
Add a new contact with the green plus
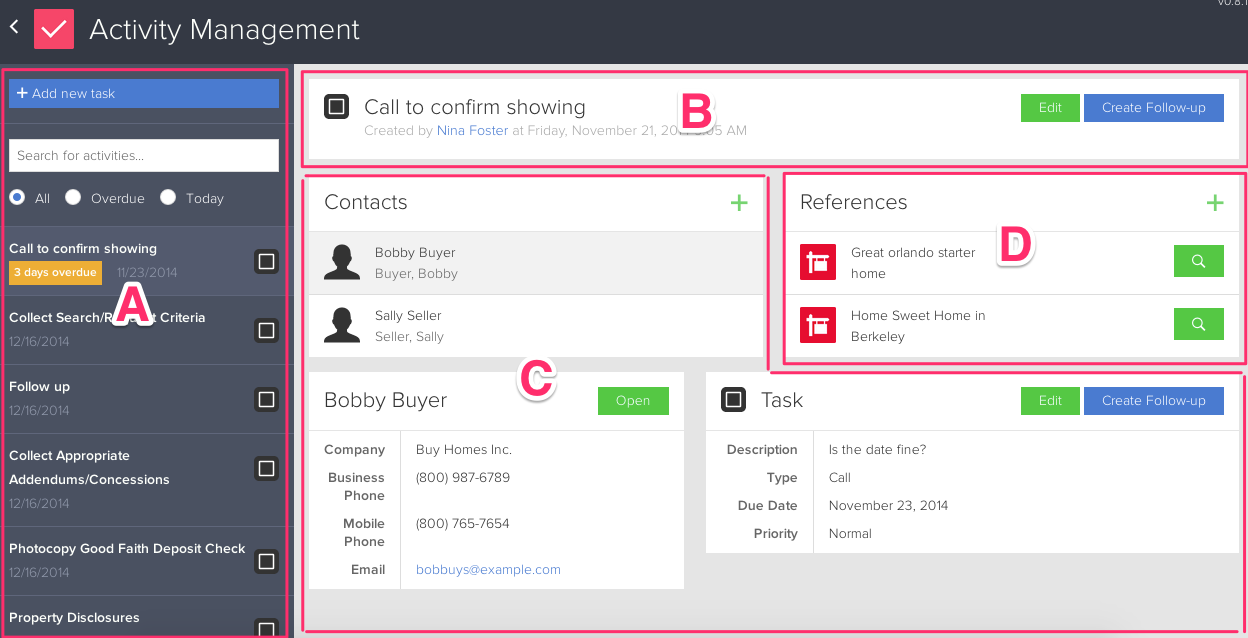[739, 202]
